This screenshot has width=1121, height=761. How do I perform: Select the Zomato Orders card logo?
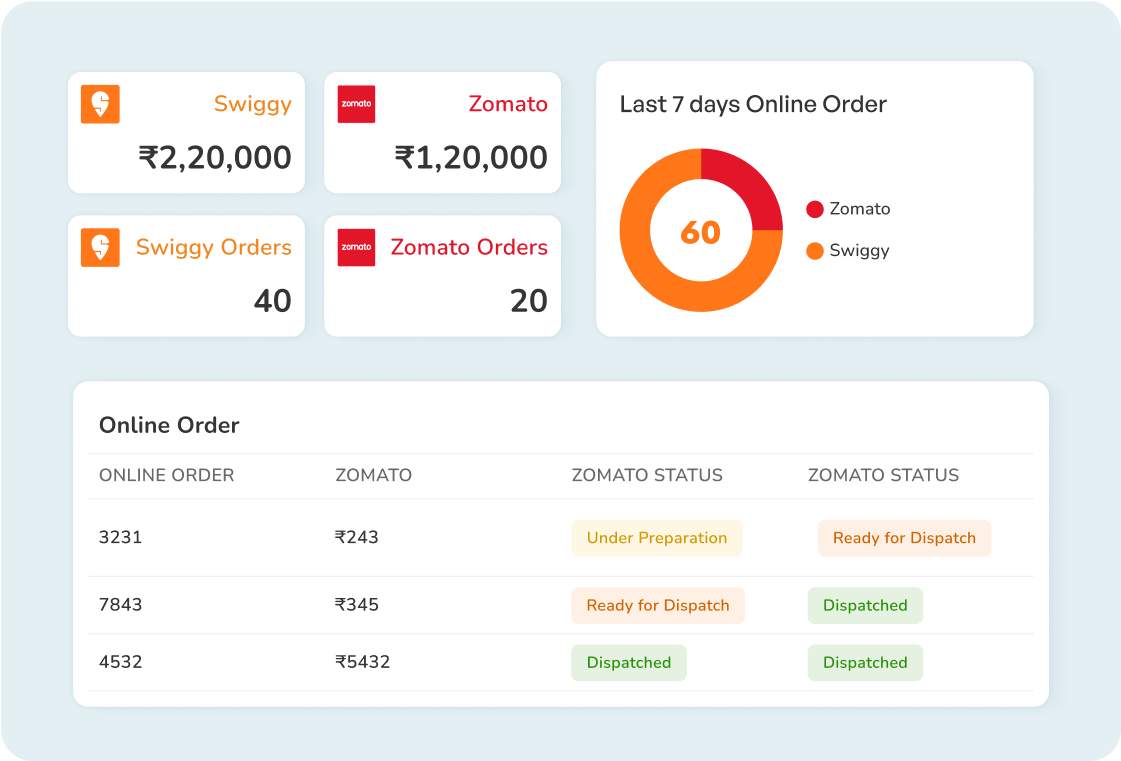(x=356, y=247)
